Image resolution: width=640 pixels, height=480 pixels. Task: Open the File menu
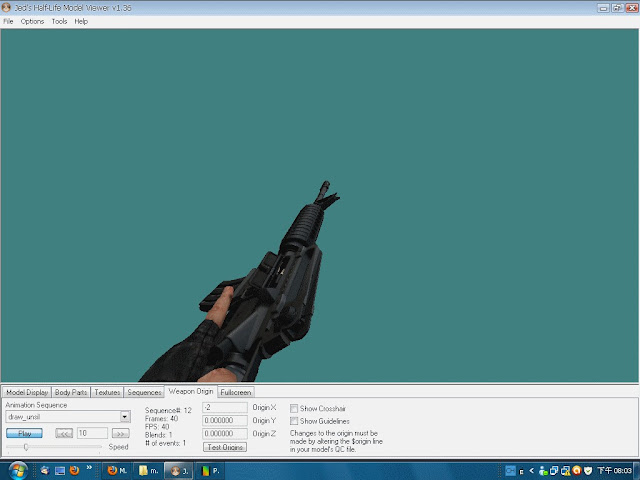click(x=8, y=21)
